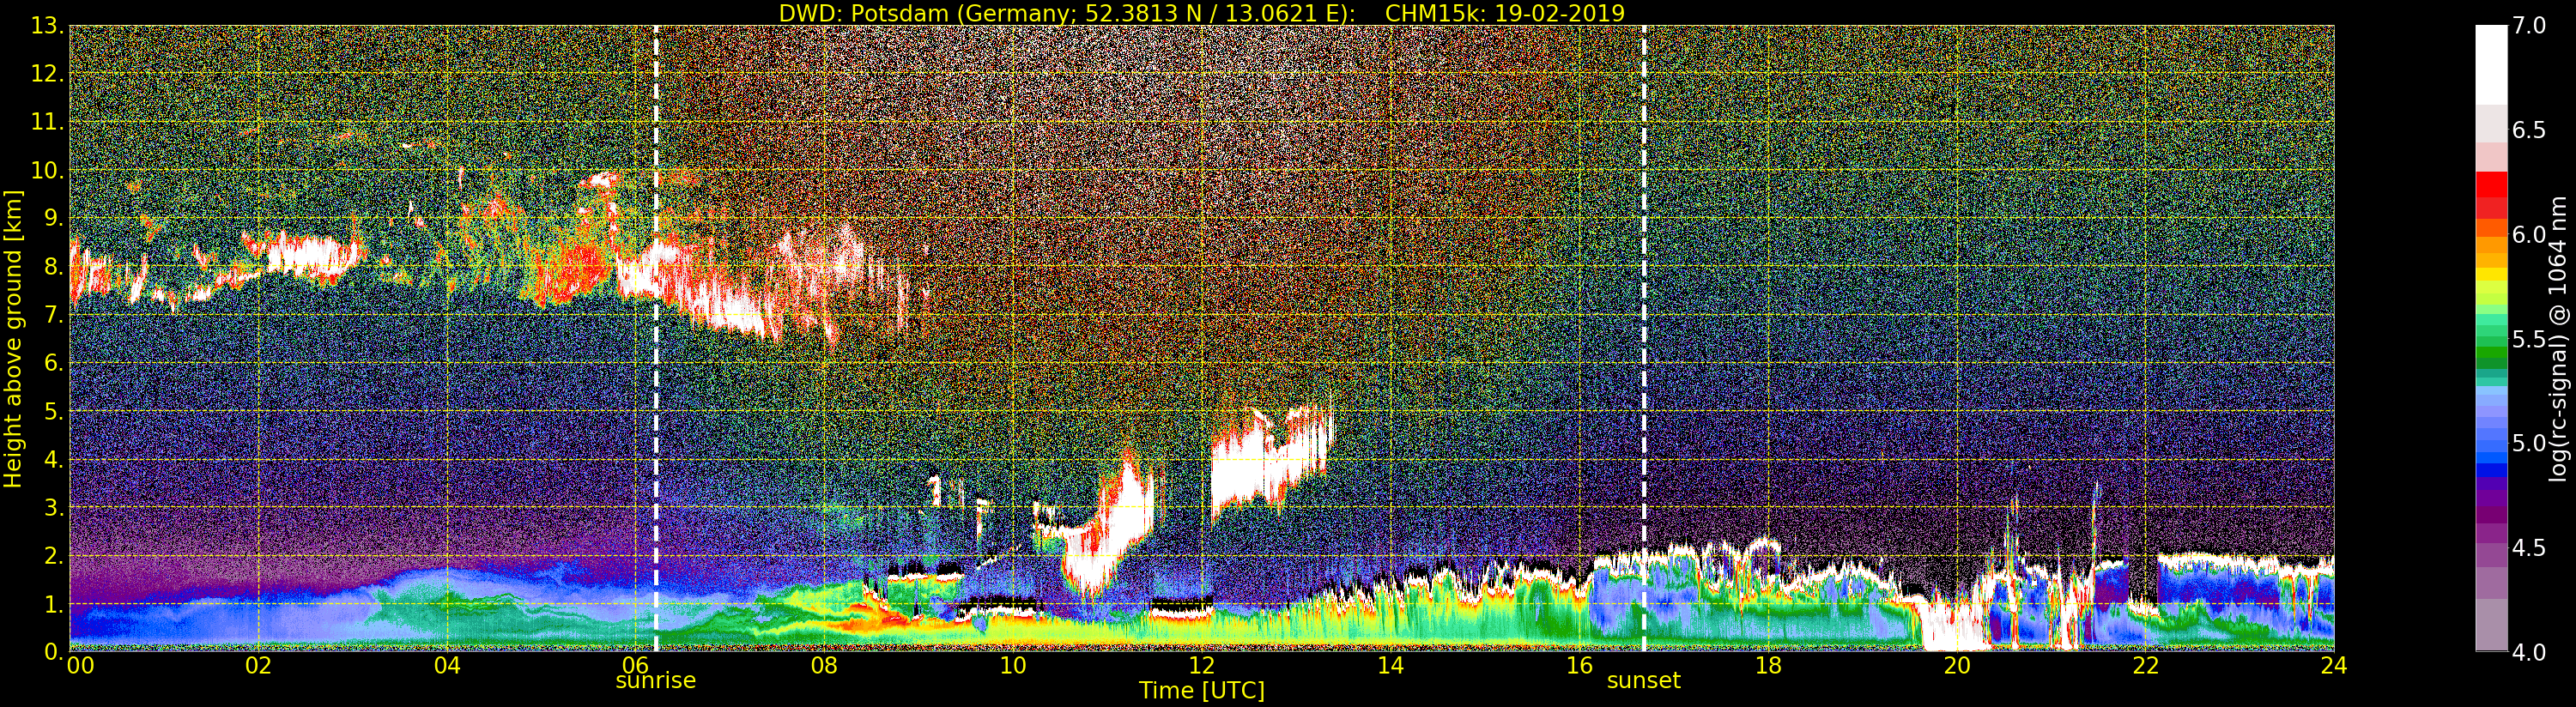
Task: Click the '16' tick on time axis
Action: 1579,665
